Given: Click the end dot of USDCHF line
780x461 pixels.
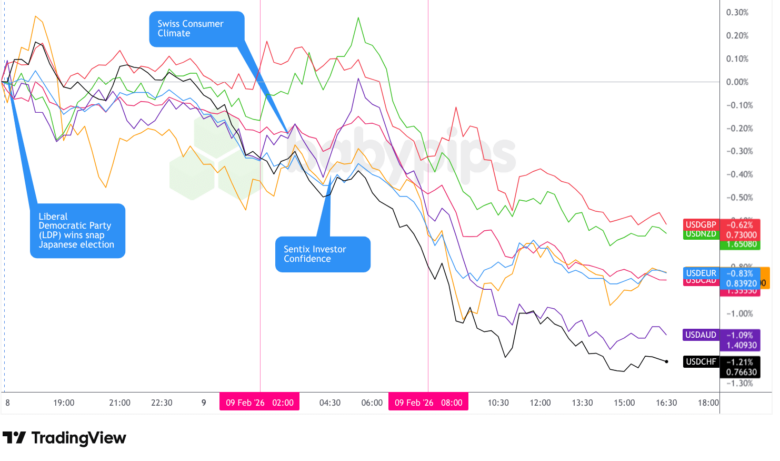Looking at the screenshot, I should click(667, 361).
